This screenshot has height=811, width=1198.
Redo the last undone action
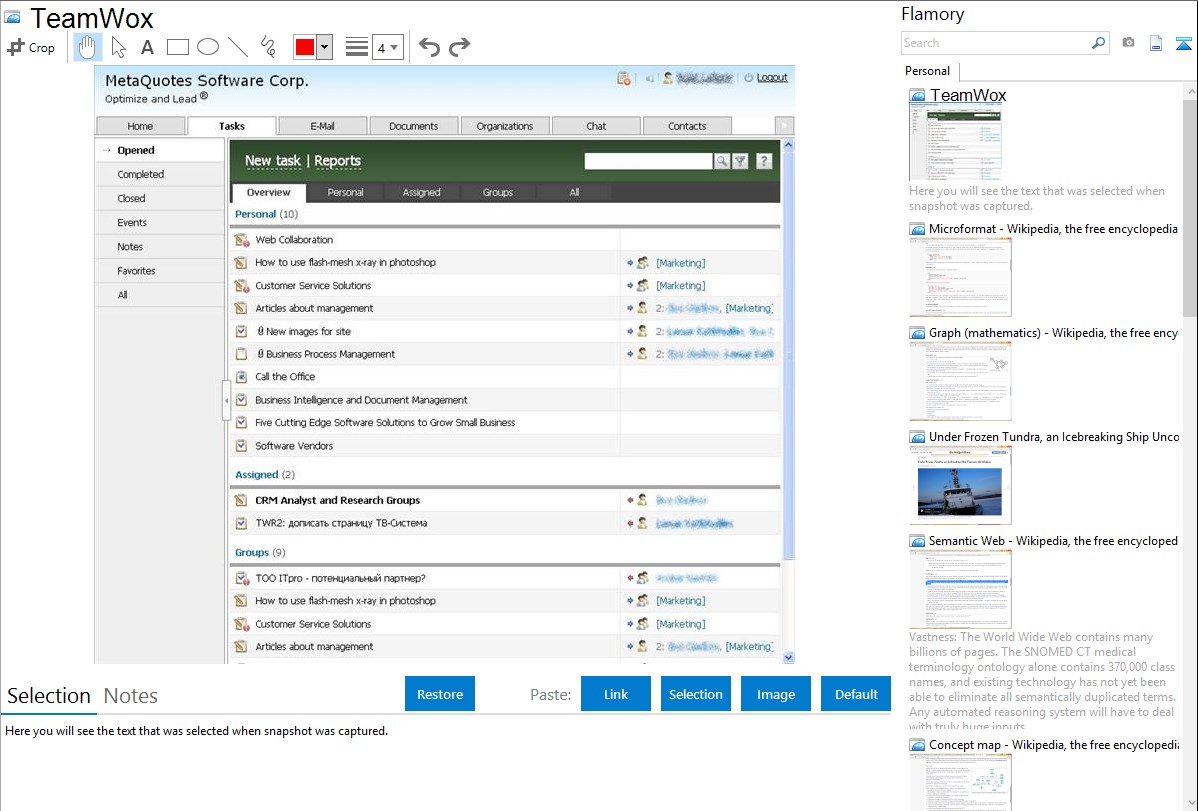point(459,47)
